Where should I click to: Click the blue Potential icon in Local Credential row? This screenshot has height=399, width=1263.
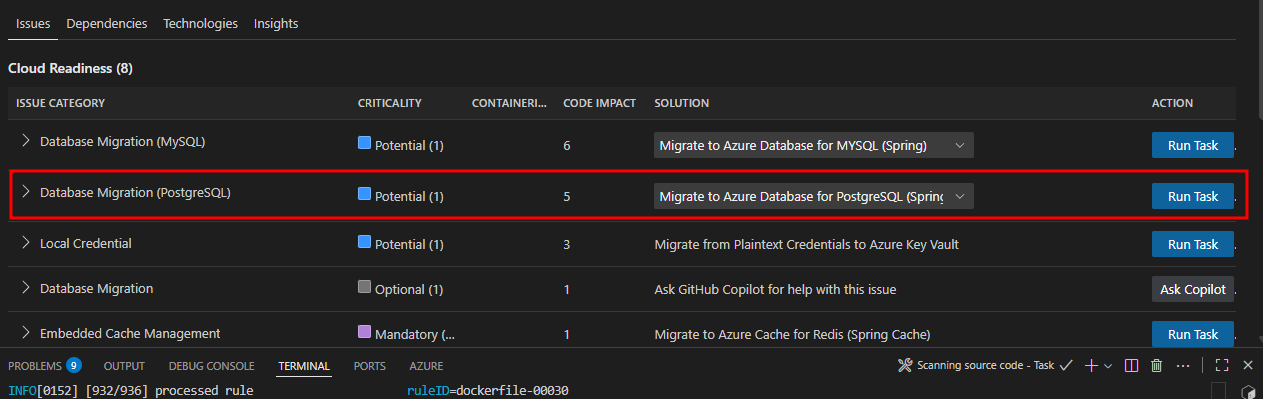365,242
